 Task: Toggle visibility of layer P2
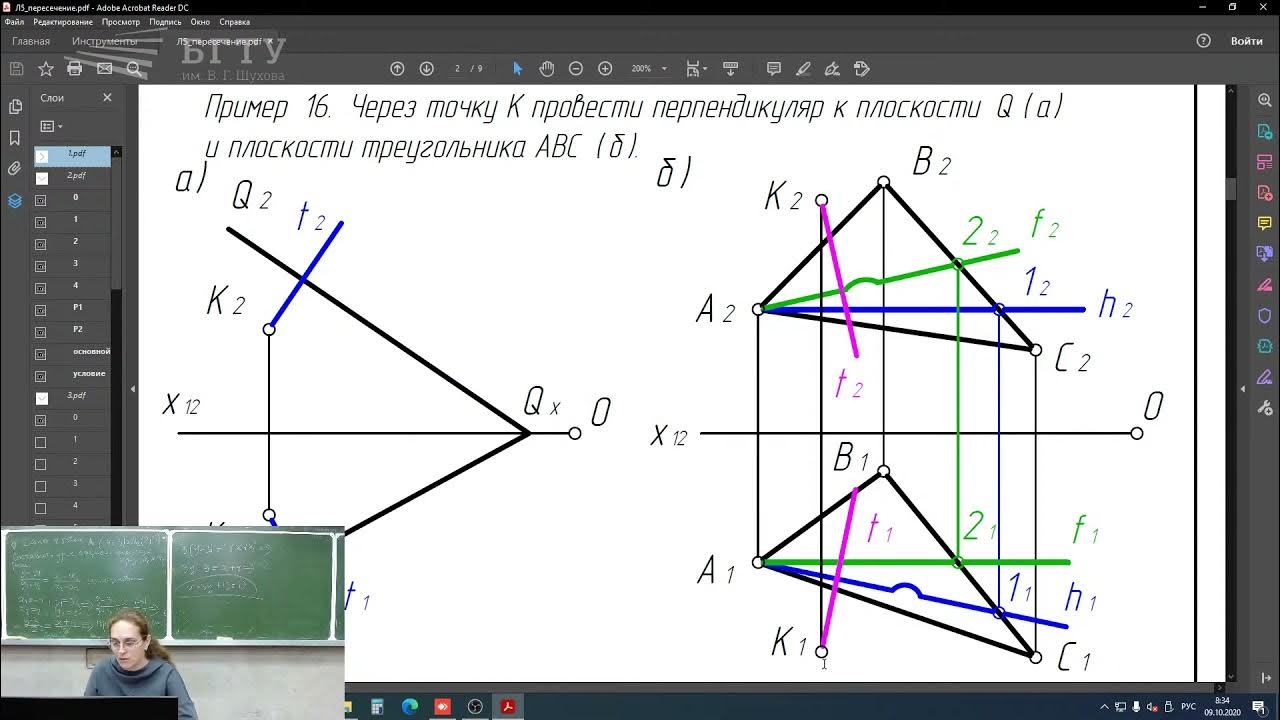click(41, 332)
